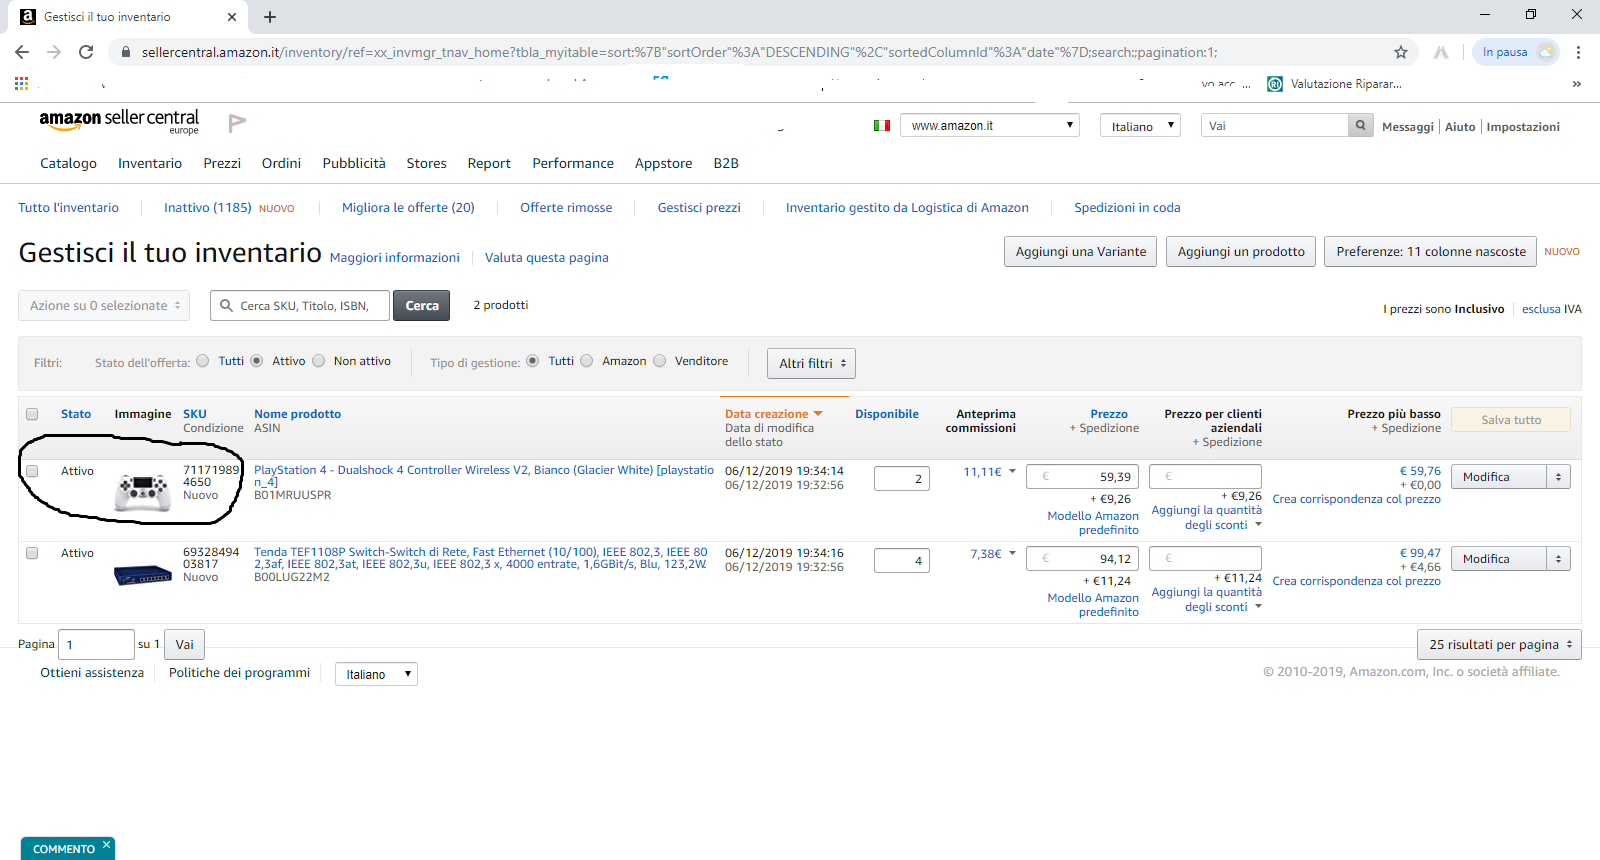This screenshot has width=1600, height=860.
Task: Click the 'Aggiungi un prodotto' button
Action: [1241, 252]
